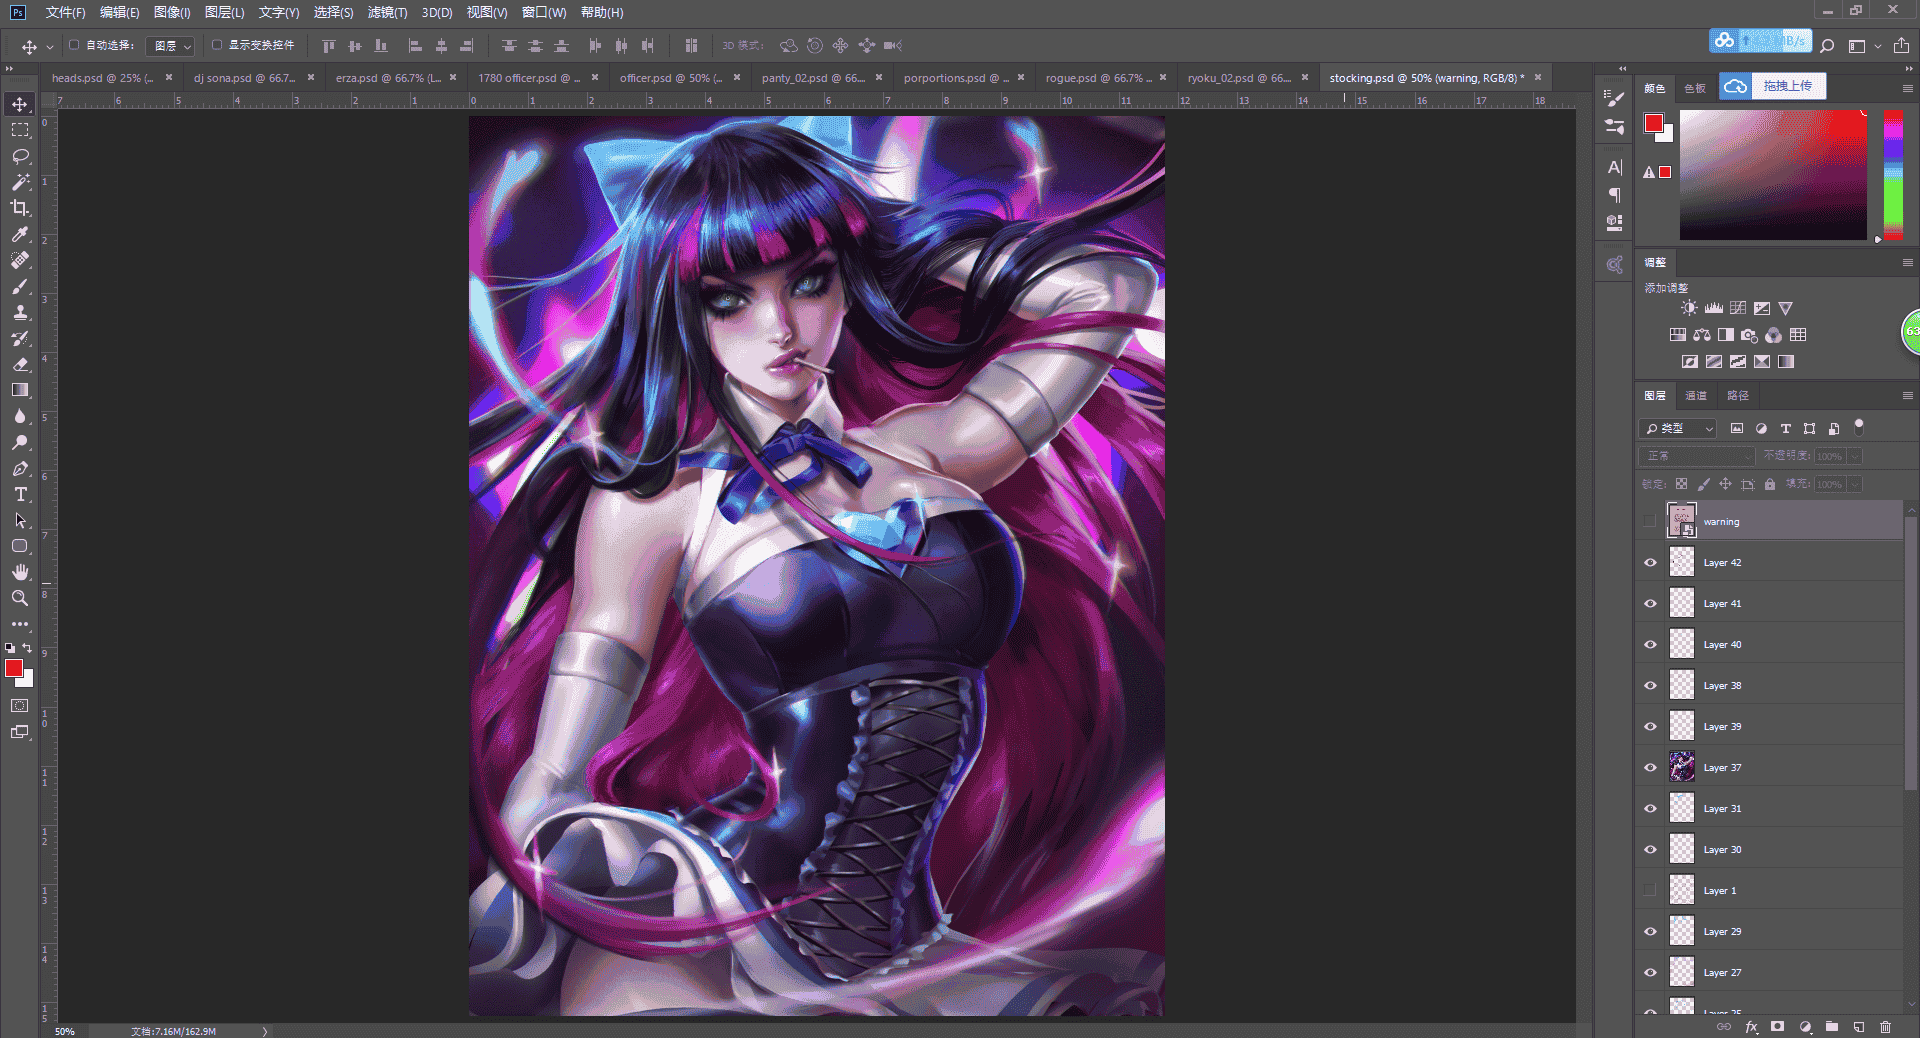This screenshot has width=1920, height=1038.
Task: Click the delete layer trash icon
Action: [1885, 1027]
